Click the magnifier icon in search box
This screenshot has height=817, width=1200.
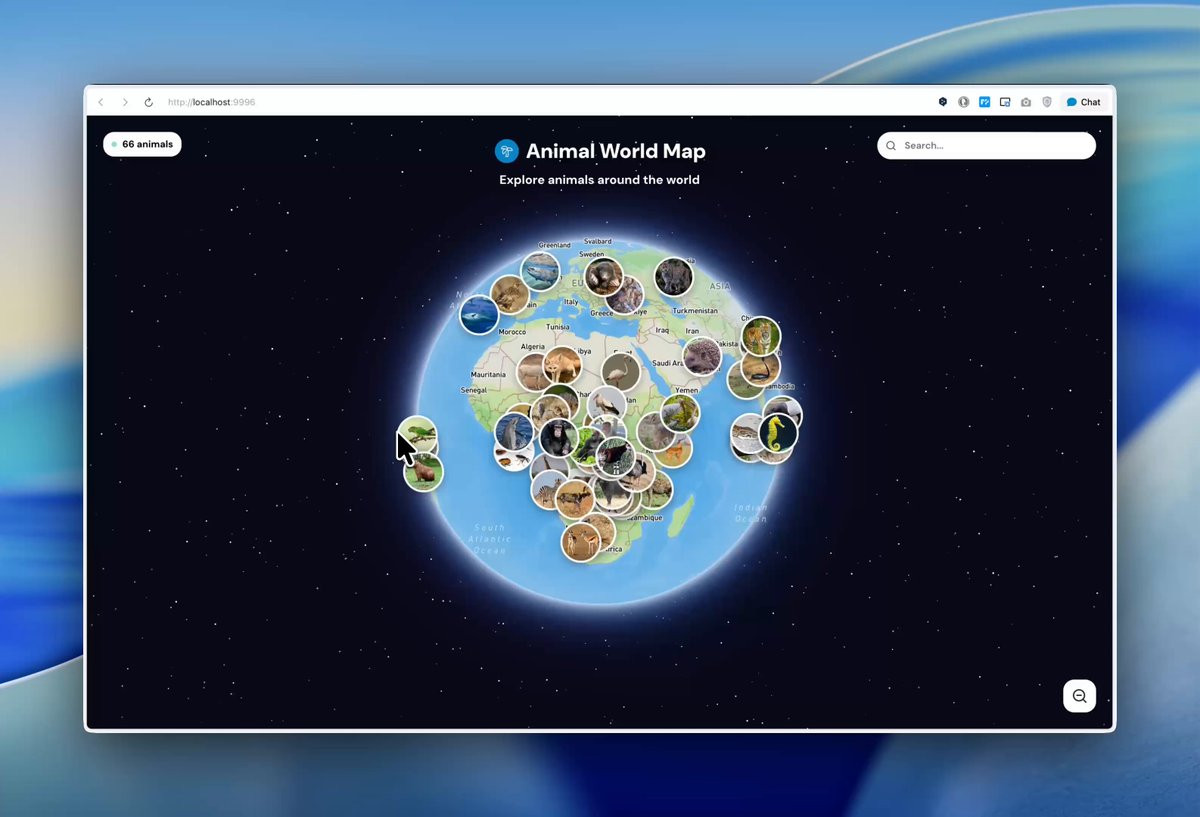tap(891, 145)
